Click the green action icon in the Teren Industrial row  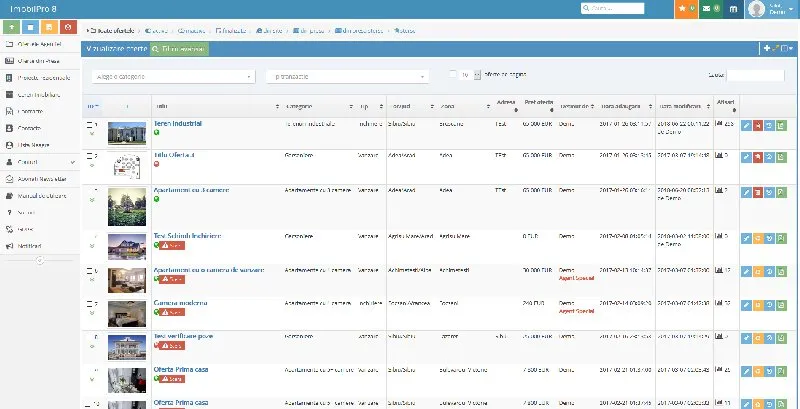coord(781,125)
